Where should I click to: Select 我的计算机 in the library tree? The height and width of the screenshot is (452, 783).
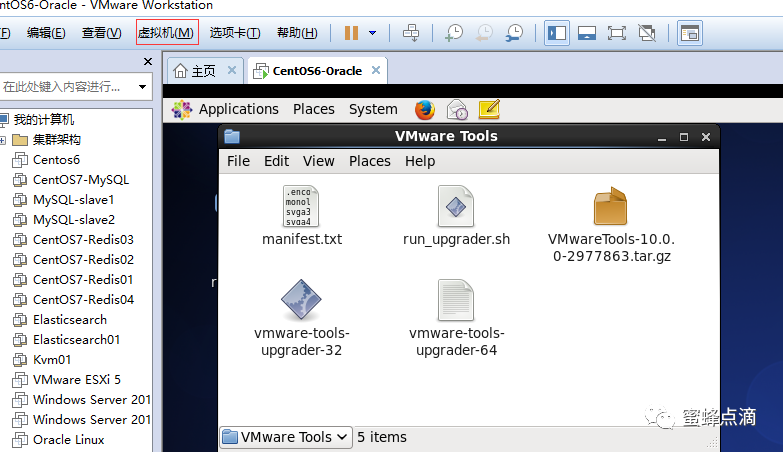pos(43,120)
